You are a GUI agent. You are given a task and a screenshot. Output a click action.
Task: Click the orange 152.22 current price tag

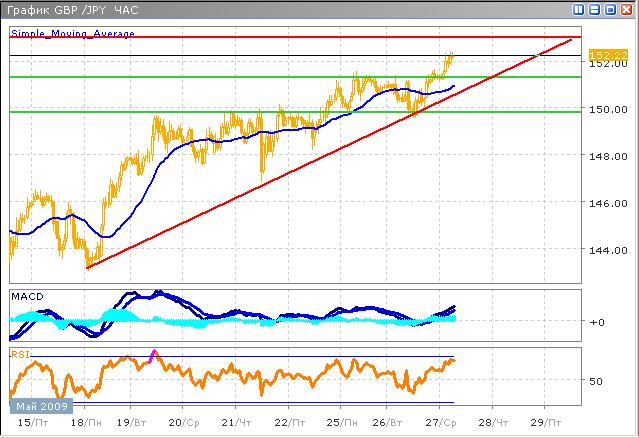point(602,54)
